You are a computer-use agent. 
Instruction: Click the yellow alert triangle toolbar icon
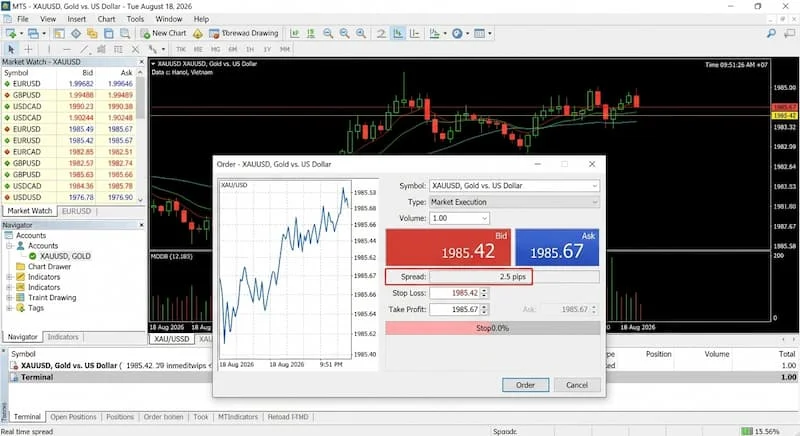(x=198, y=34)
